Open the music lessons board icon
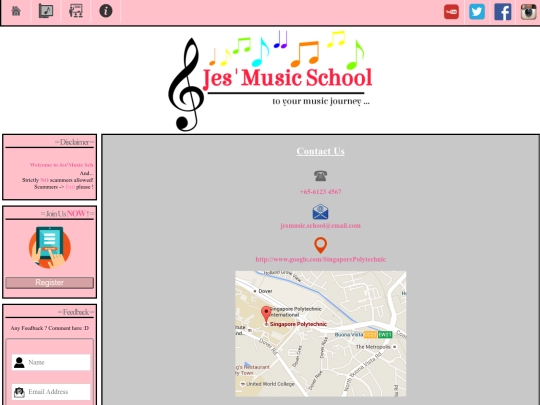Image resolution: width=540 pixels, height=405 pixels. (x=46, y=11)
